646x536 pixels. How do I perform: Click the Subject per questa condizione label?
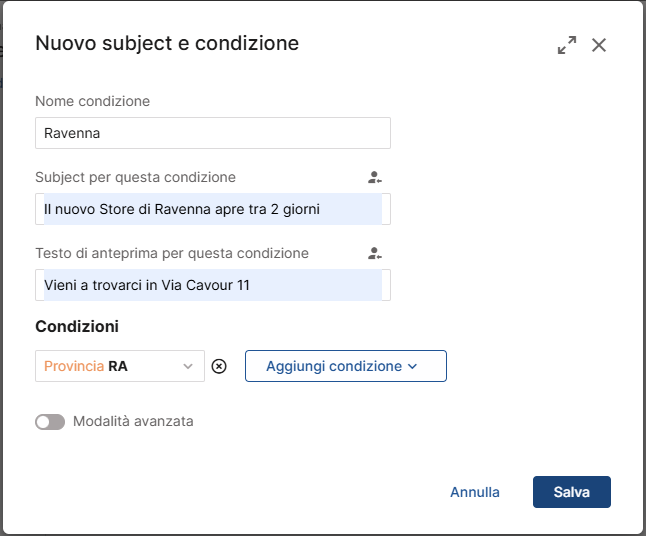pyautogui.click(x=135, y=177)
